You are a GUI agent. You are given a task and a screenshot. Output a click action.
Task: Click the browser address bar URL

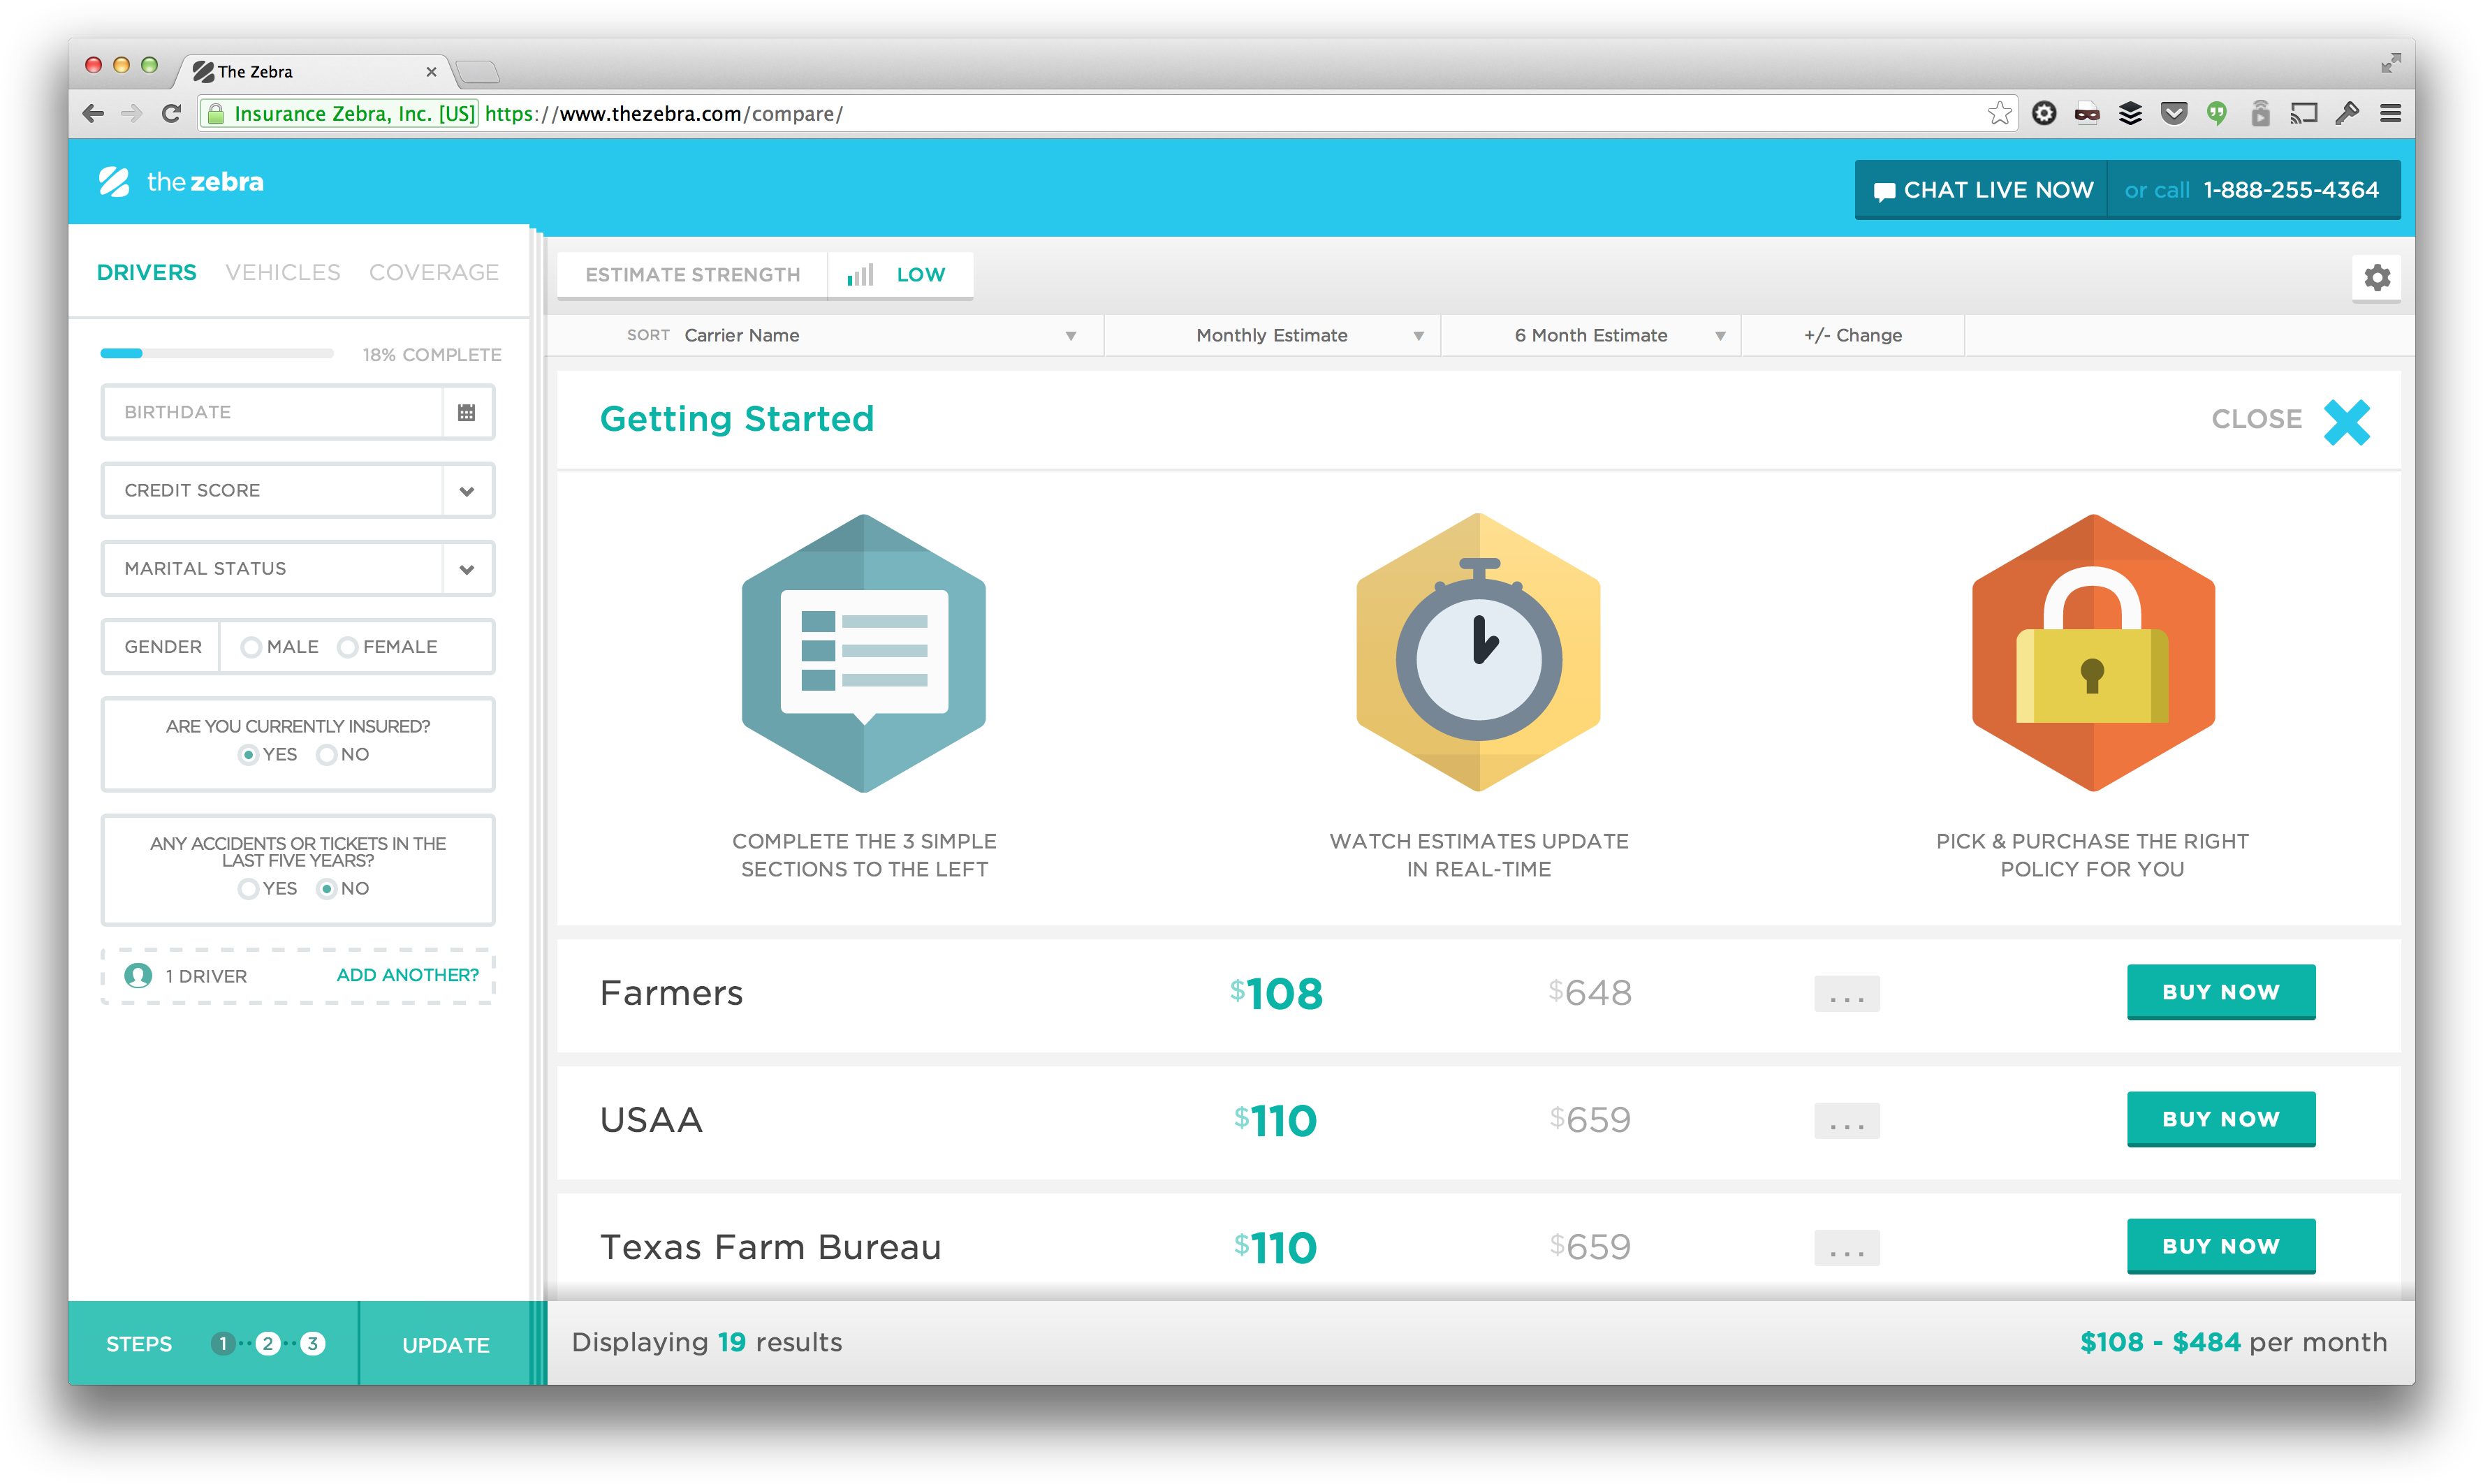pyautogui.click(x=664, y=114)
